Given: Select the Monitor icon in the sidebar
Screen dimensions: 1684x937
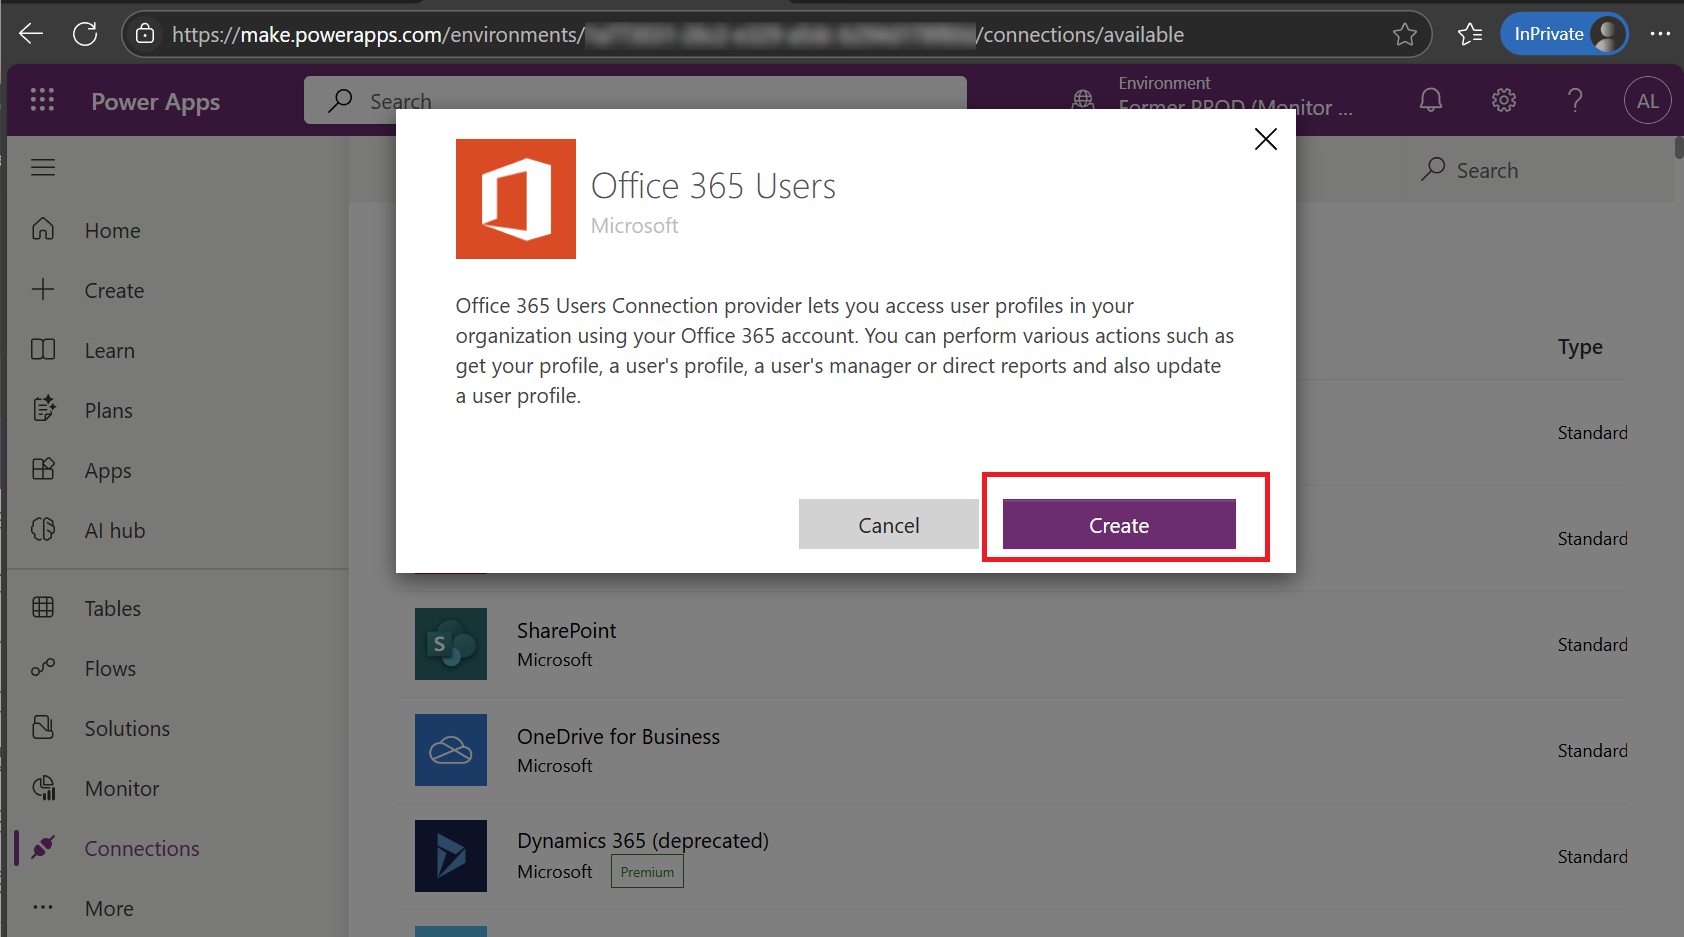Looking at the screenshot, I should point(121,788).
